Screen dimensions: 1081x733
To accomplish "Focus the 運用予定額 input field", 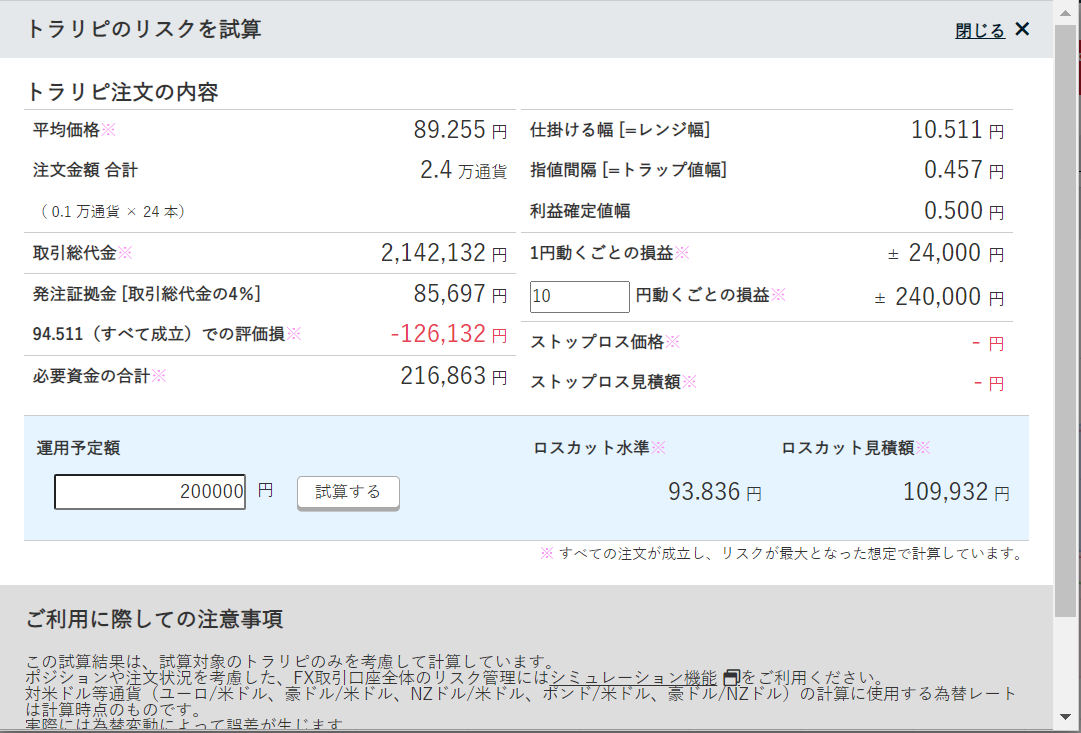I will pyautogui.click(x=150, y=492).
